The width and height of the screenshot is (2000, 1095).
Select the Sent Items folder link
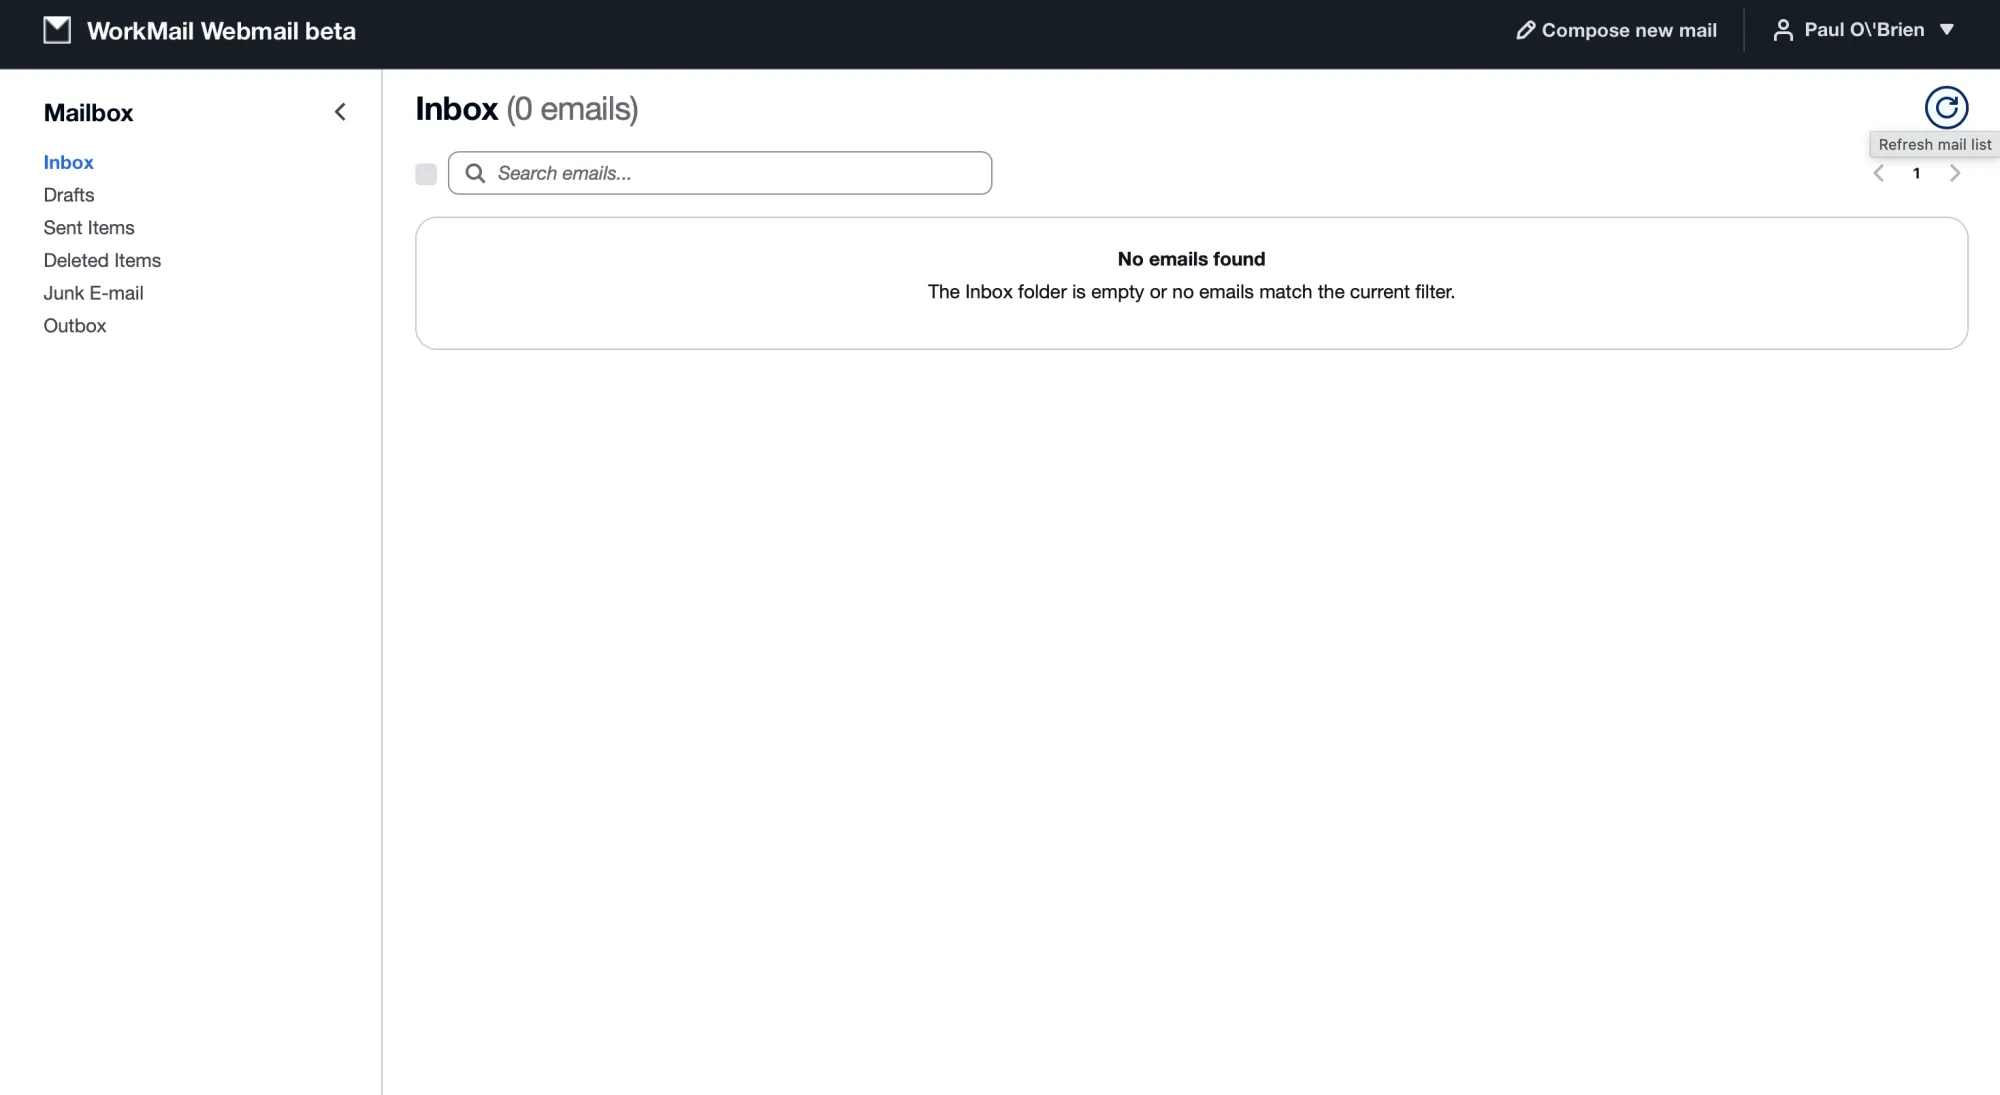[89, 227]
